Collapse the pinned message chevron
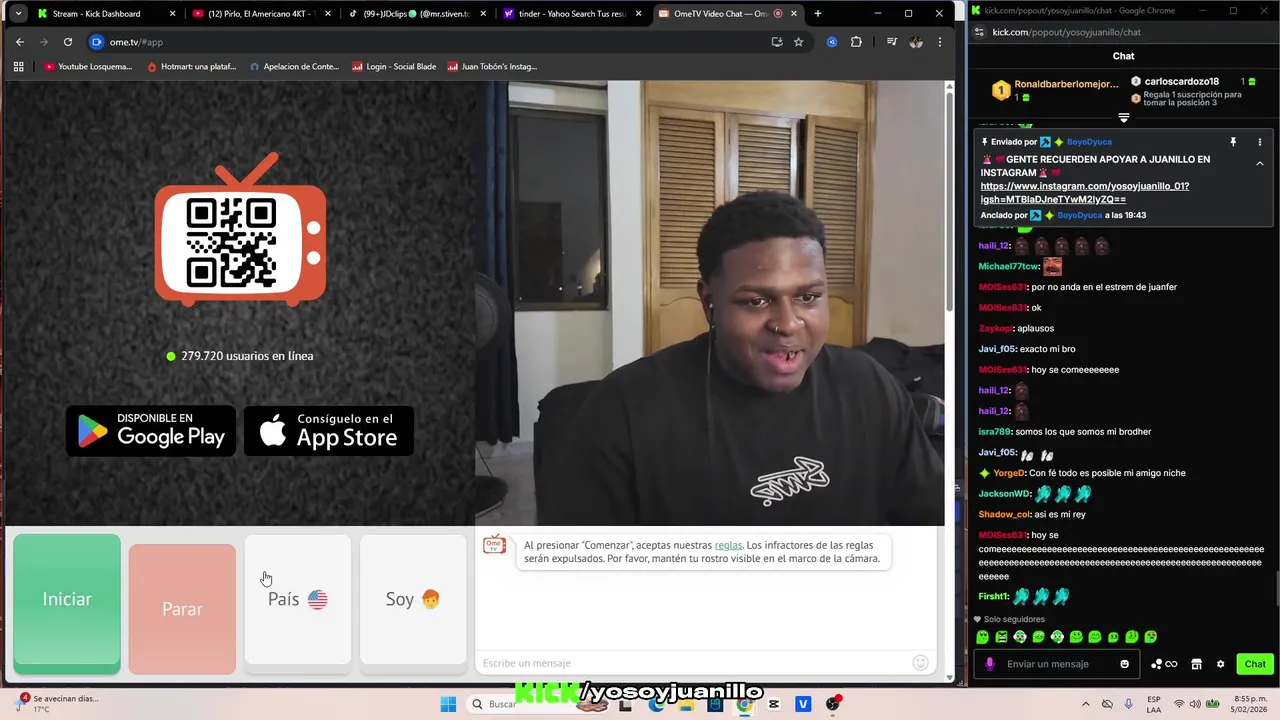The height and width of the screenshot is (720, 1280). [1259, 163]
